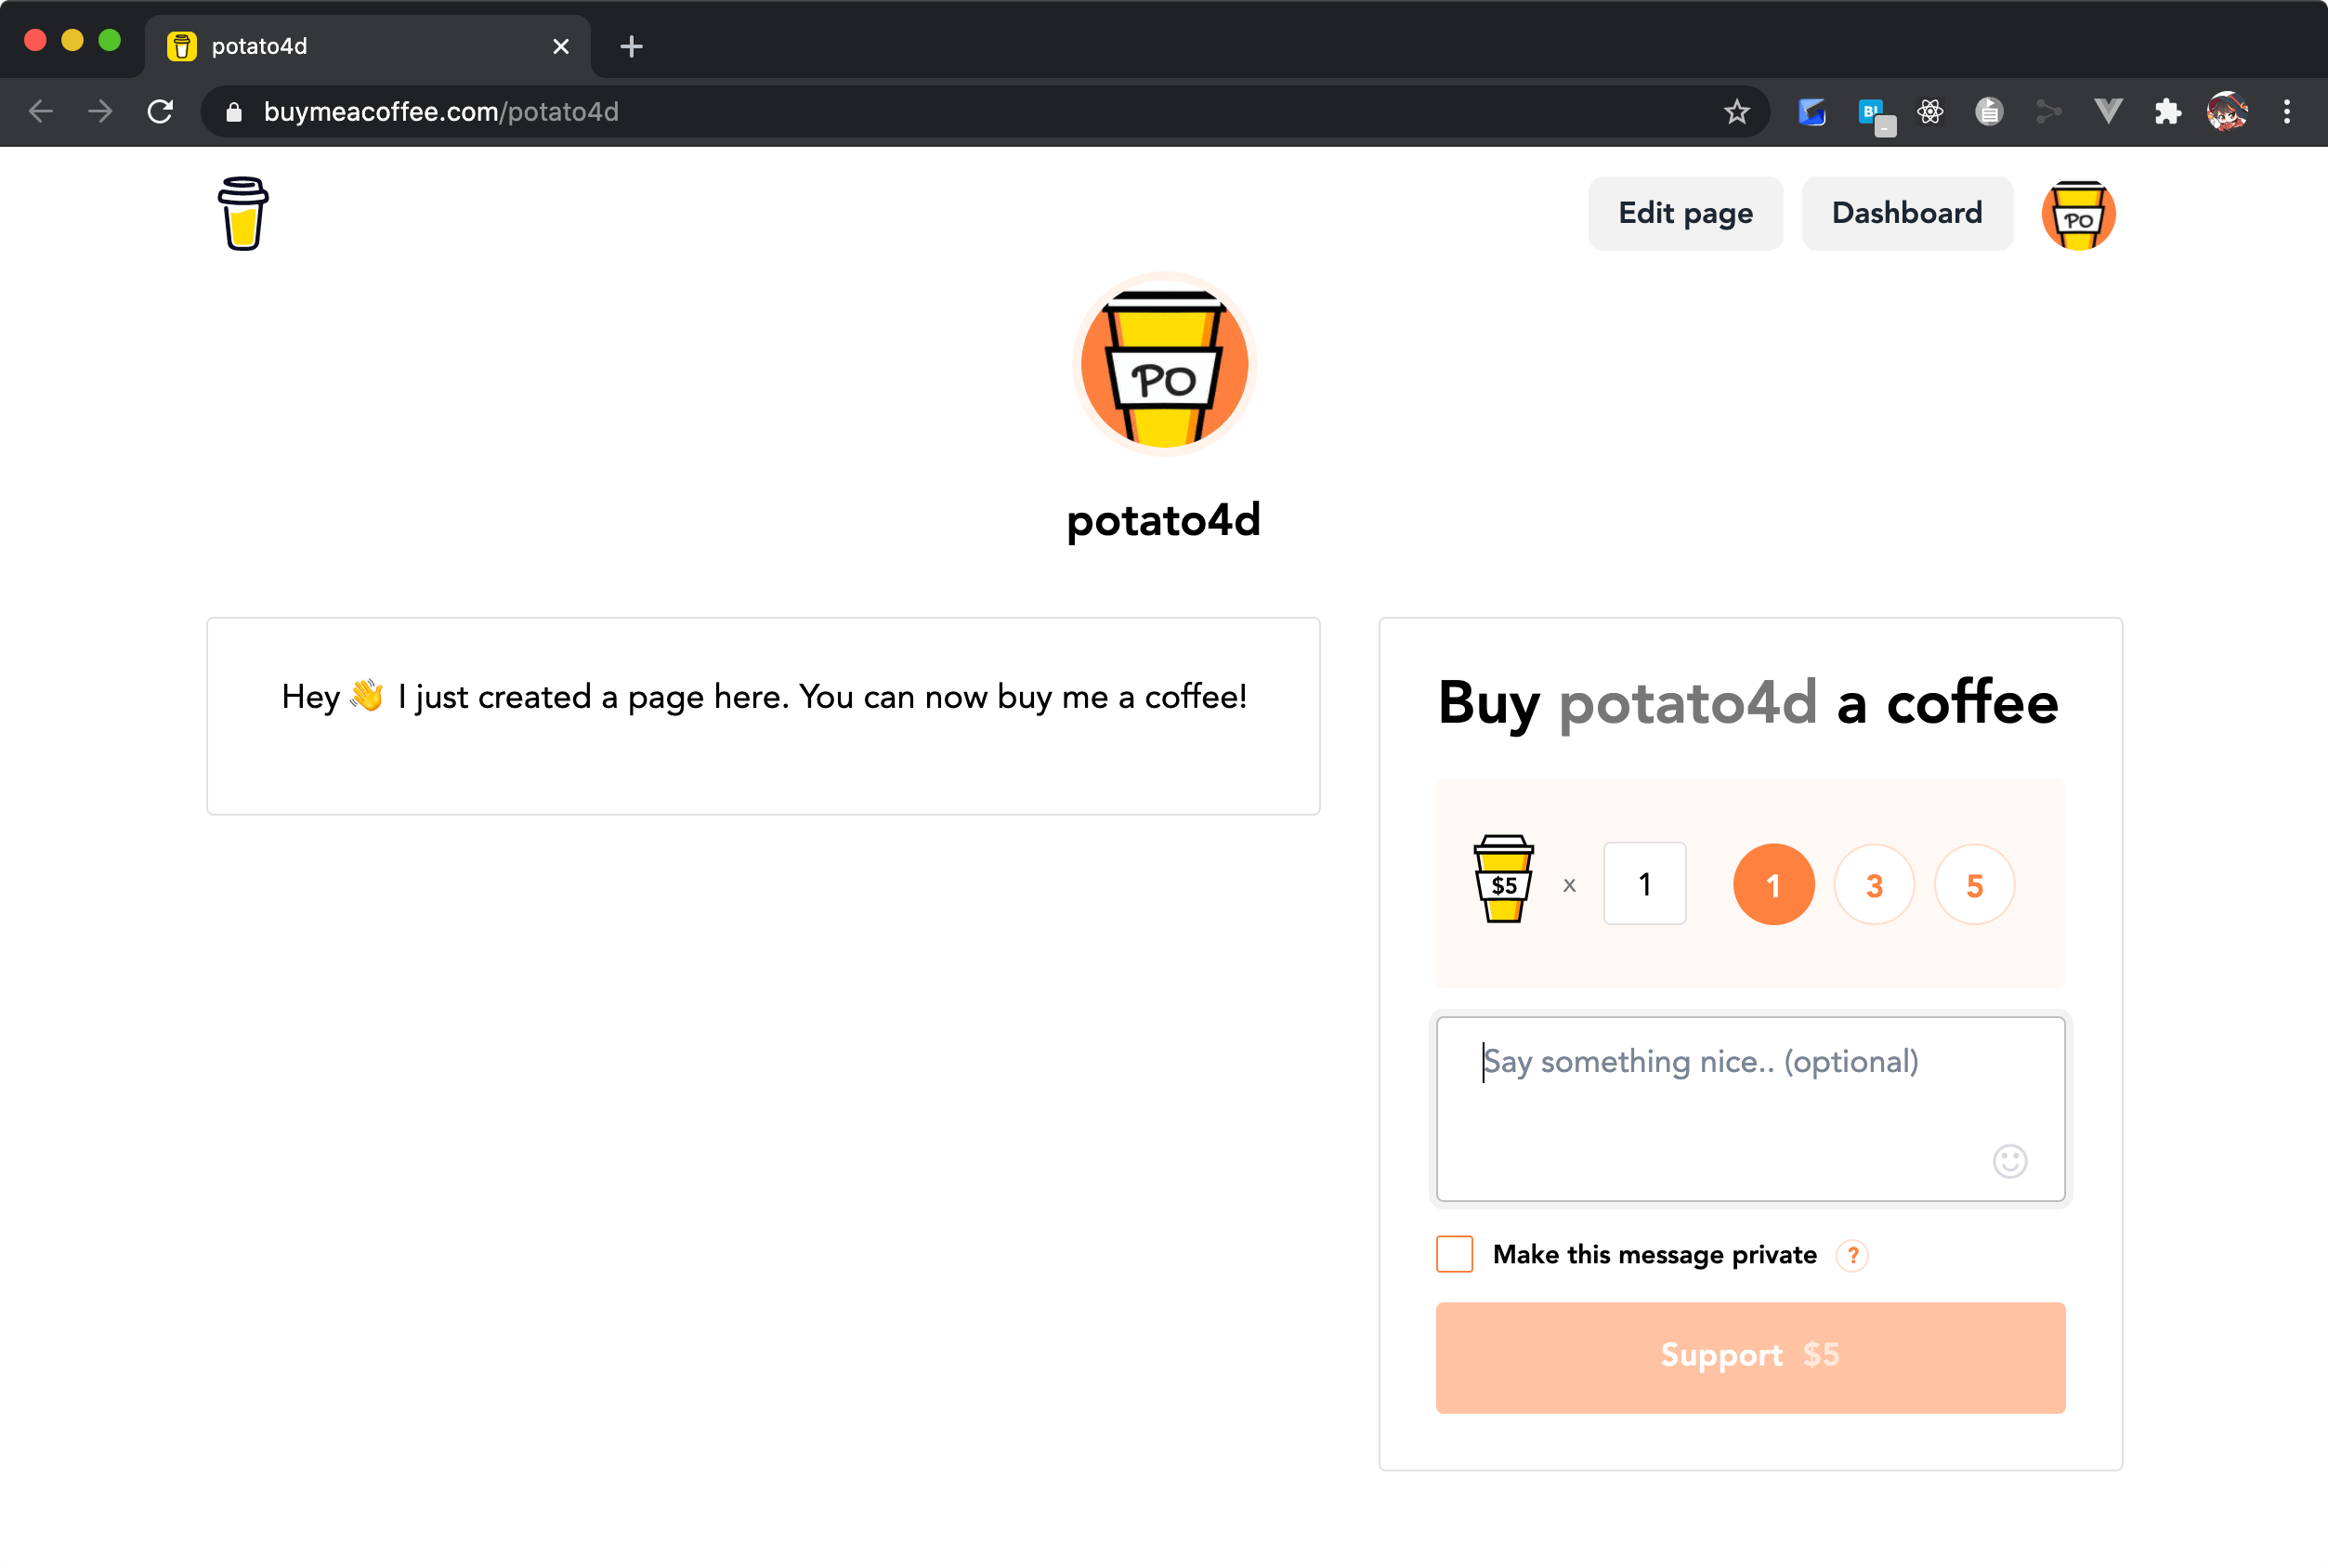Open a new browser tab
The height and width of the screenshot is (1568, 2328).
click(x=631, y=46)
